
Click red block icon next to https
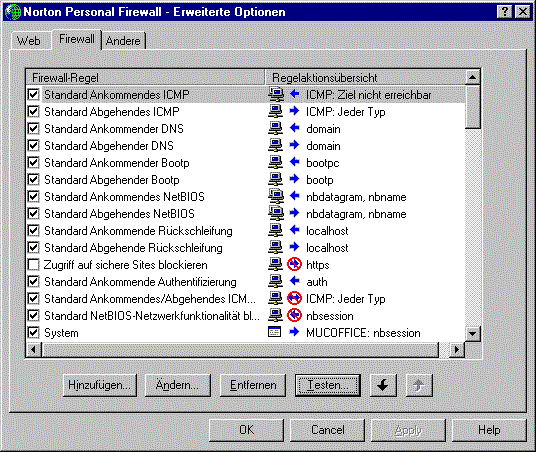click(x=294, y=264)
